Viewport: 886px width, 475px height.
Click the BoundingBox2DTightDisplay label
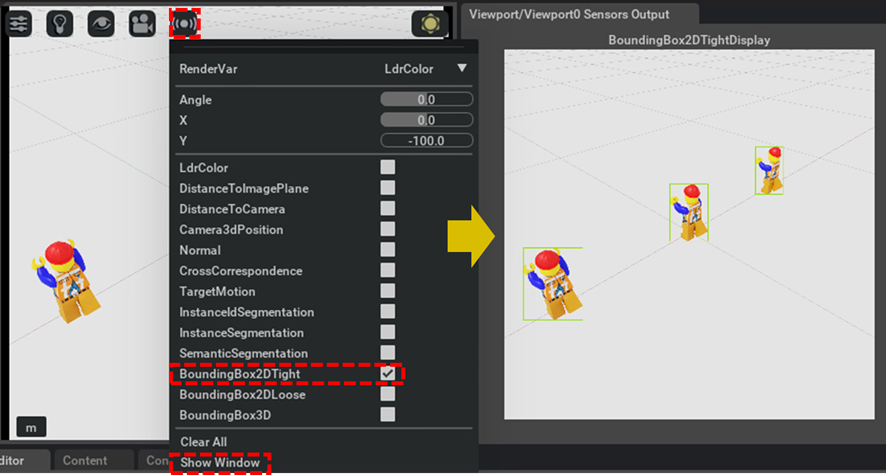689,40
